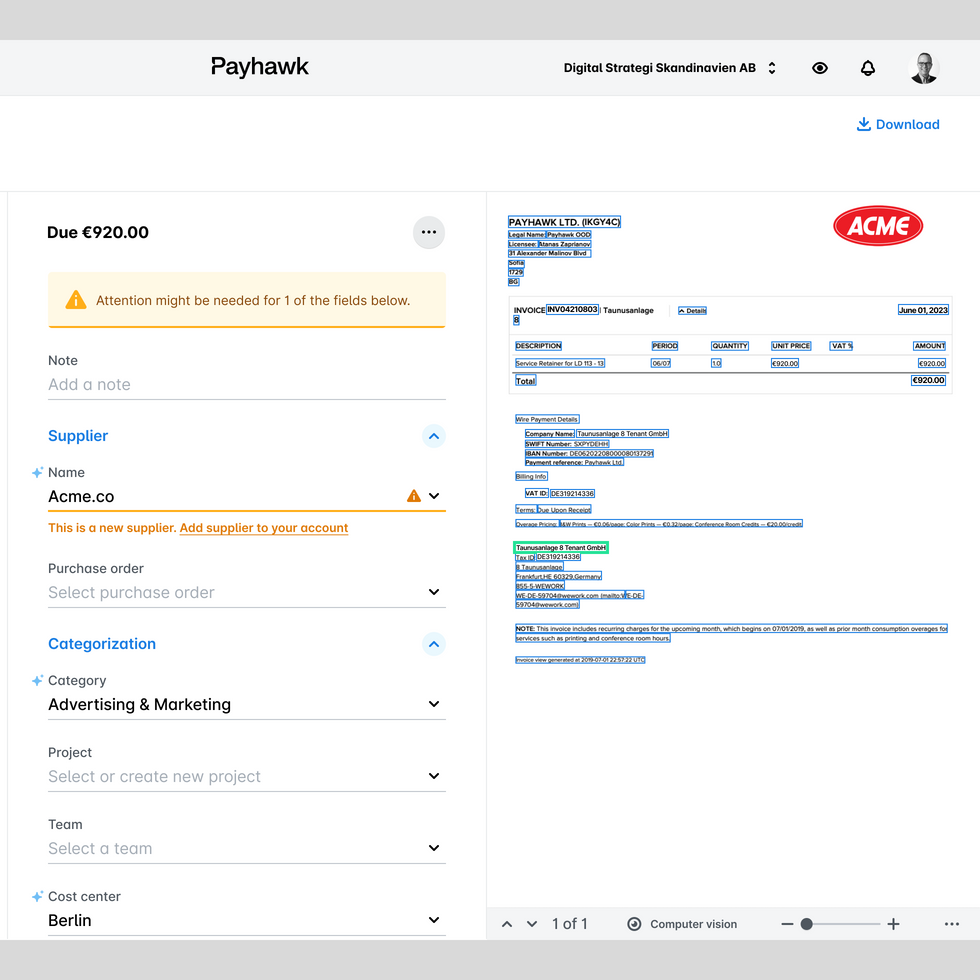Click the warning triangle in attention banner

coord(76,300)
